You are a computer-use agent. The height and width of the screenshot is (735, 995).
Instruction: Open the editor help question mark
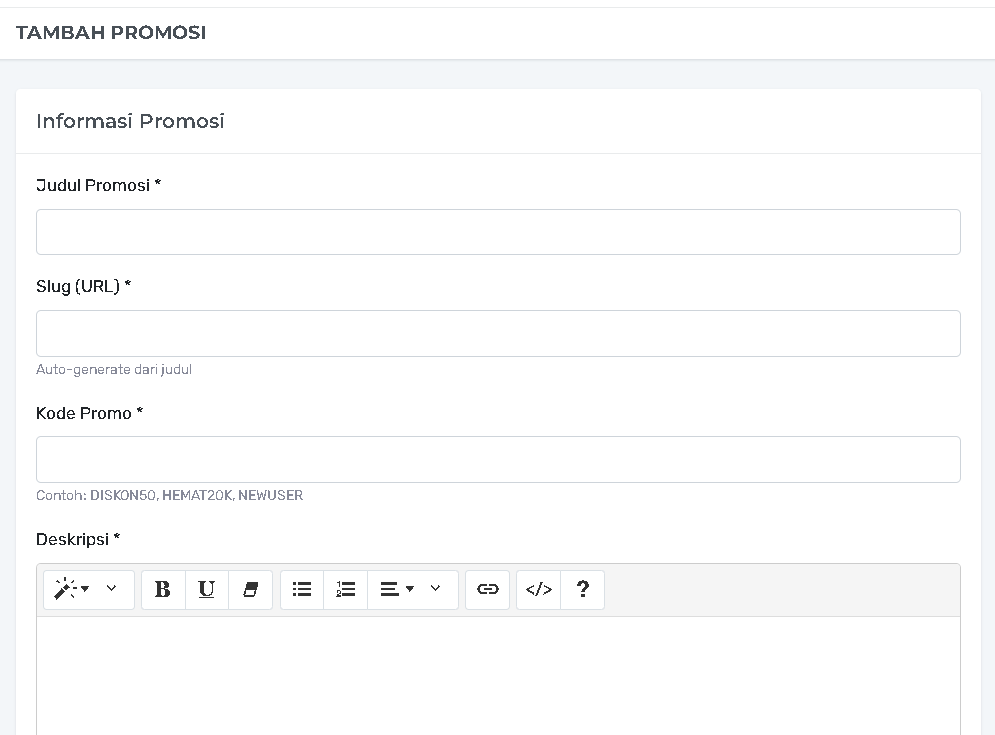(583, 590)
